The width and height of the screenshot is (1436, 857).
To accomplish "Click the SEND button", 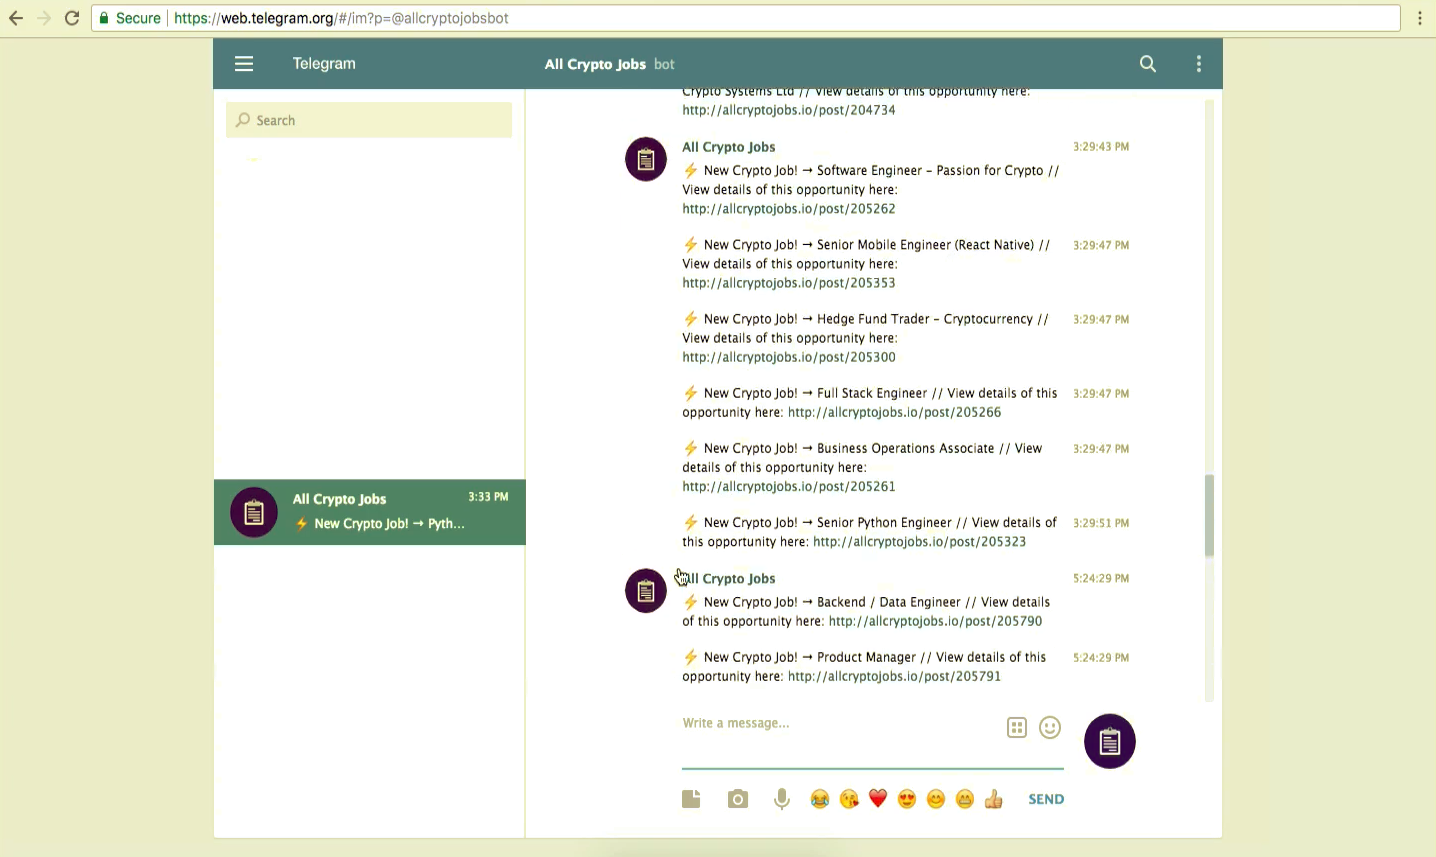I will pos(1046,799).
